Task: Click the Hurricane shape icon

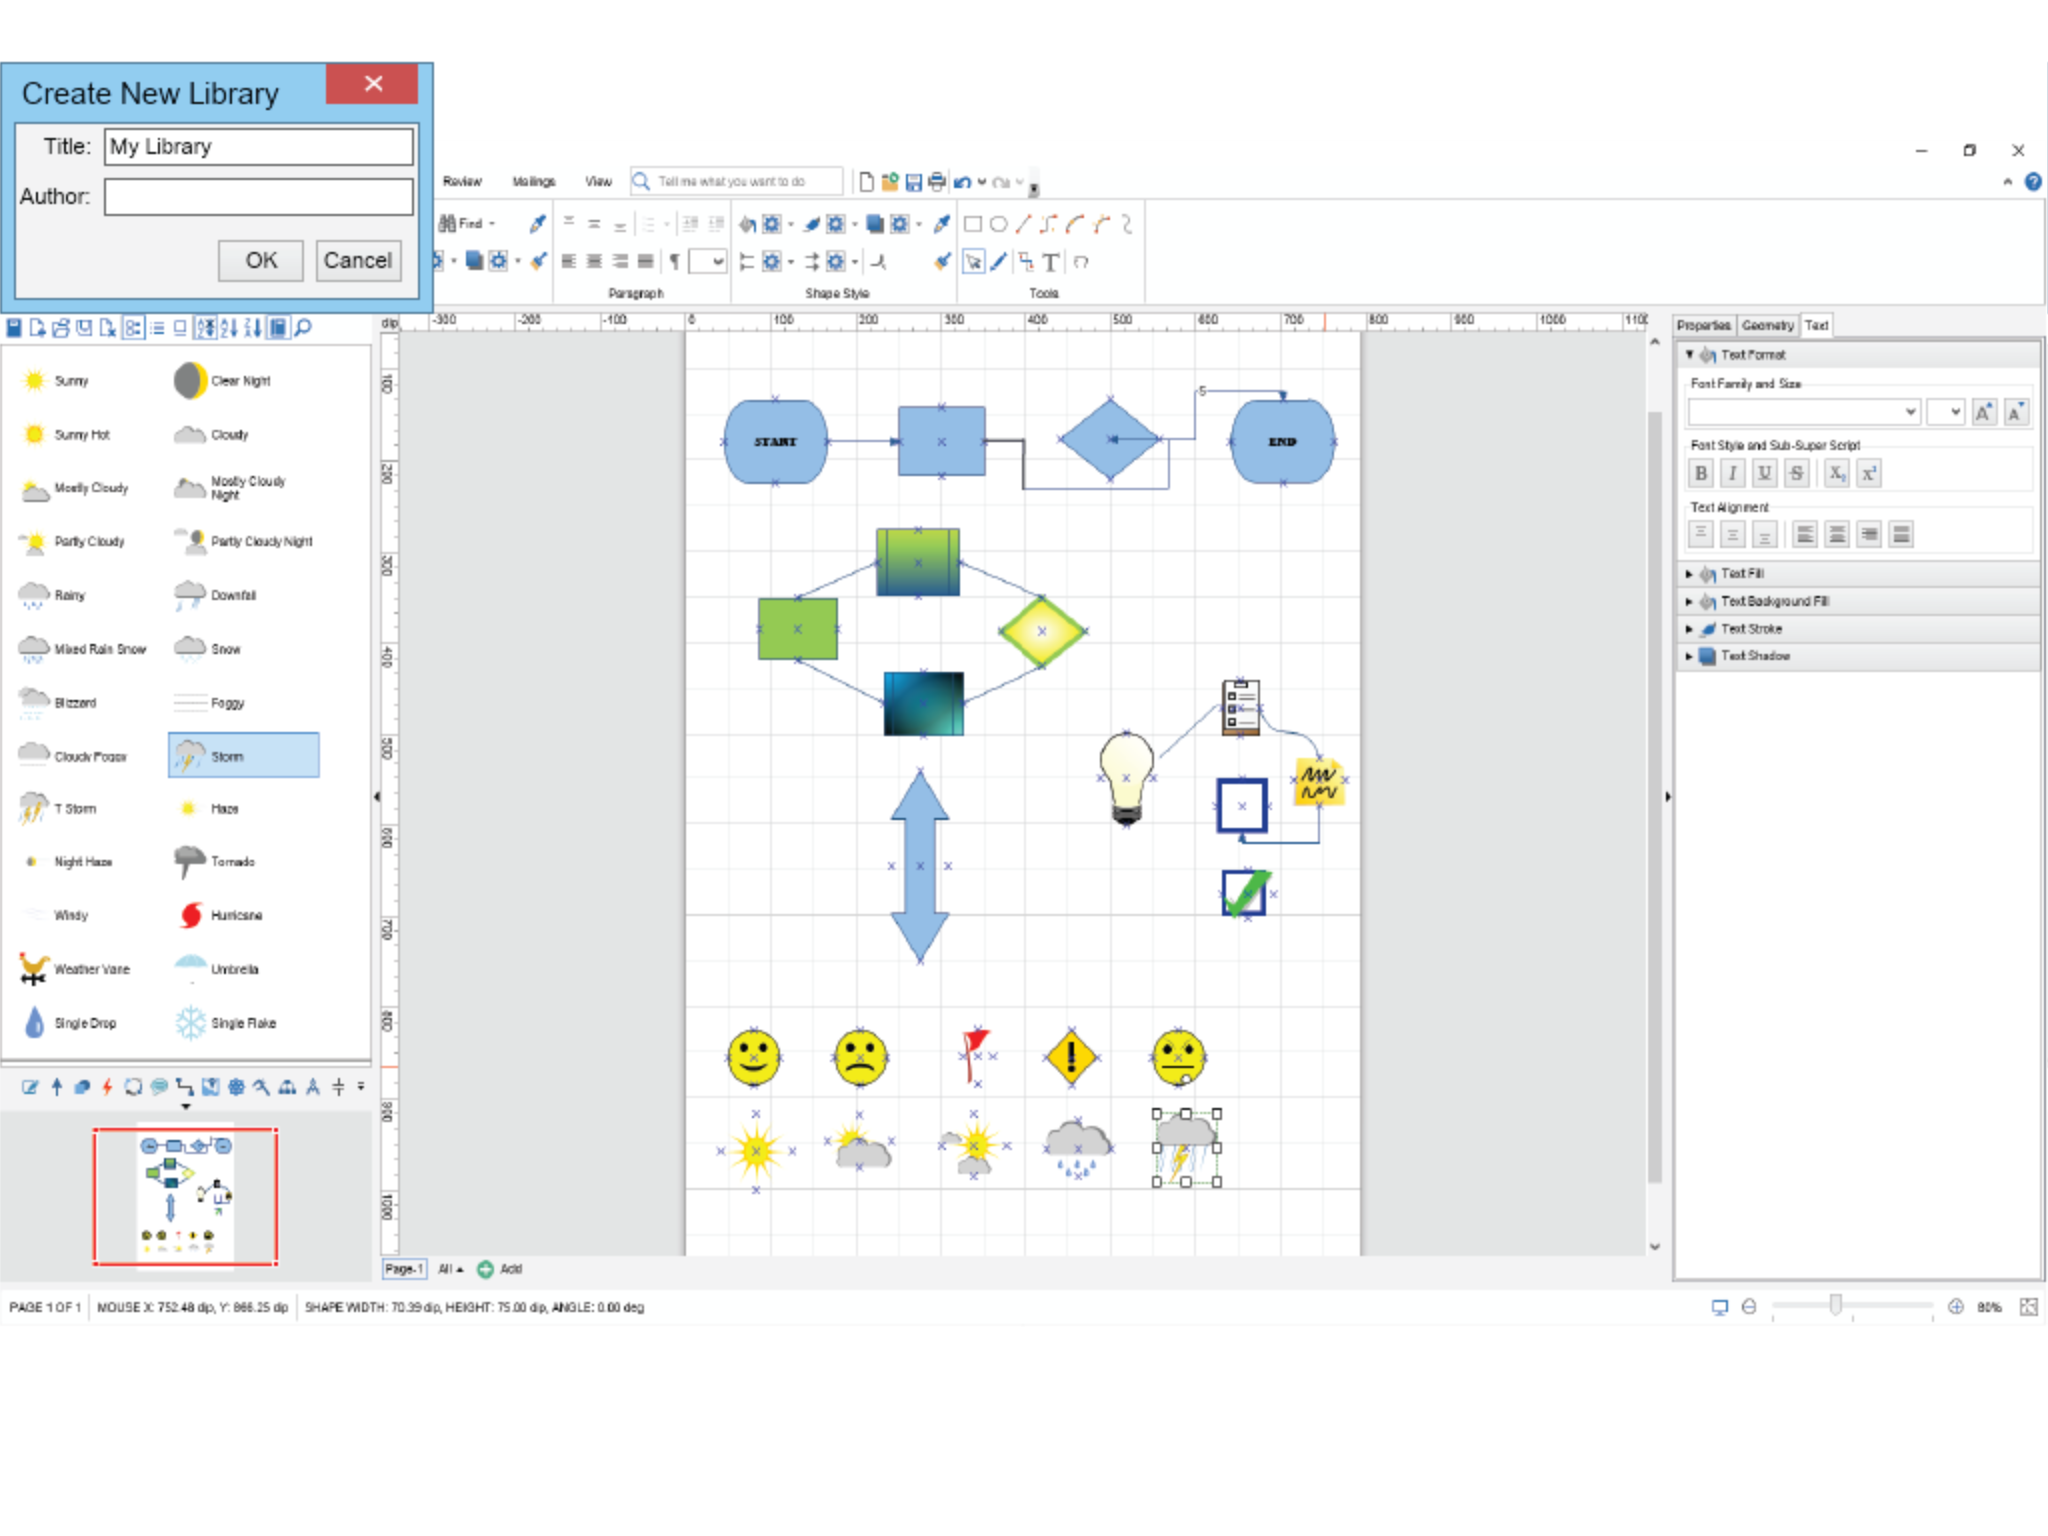Action: point(189,915)
